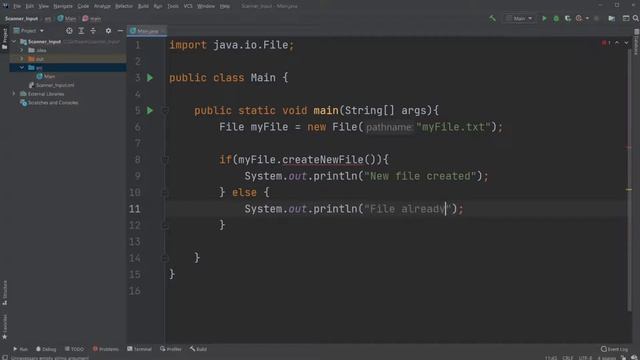The height and width of the screenshot is (360, 640).
Task: Open the dropdown arrow beside the profiler icon
Action: [587, 18]
